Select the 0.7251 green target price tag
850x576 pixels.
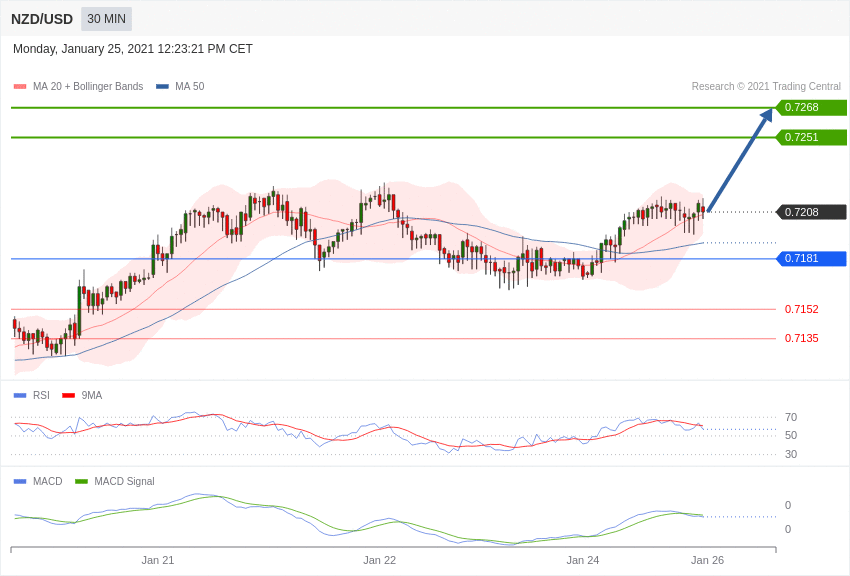coord(812,138)
